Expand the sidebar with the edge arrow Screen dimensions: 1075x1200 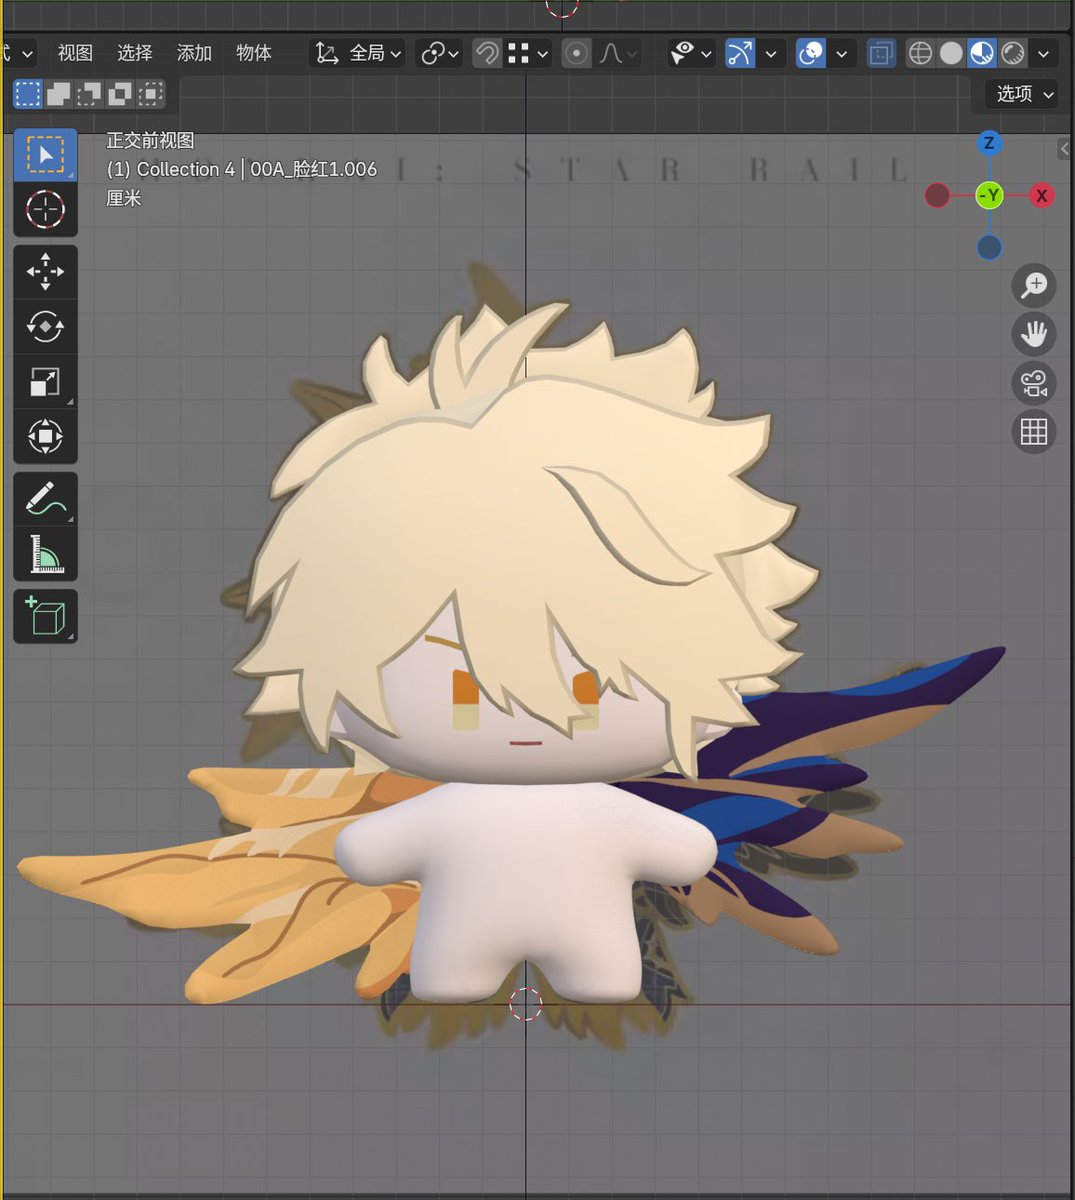click(1064, 149)
